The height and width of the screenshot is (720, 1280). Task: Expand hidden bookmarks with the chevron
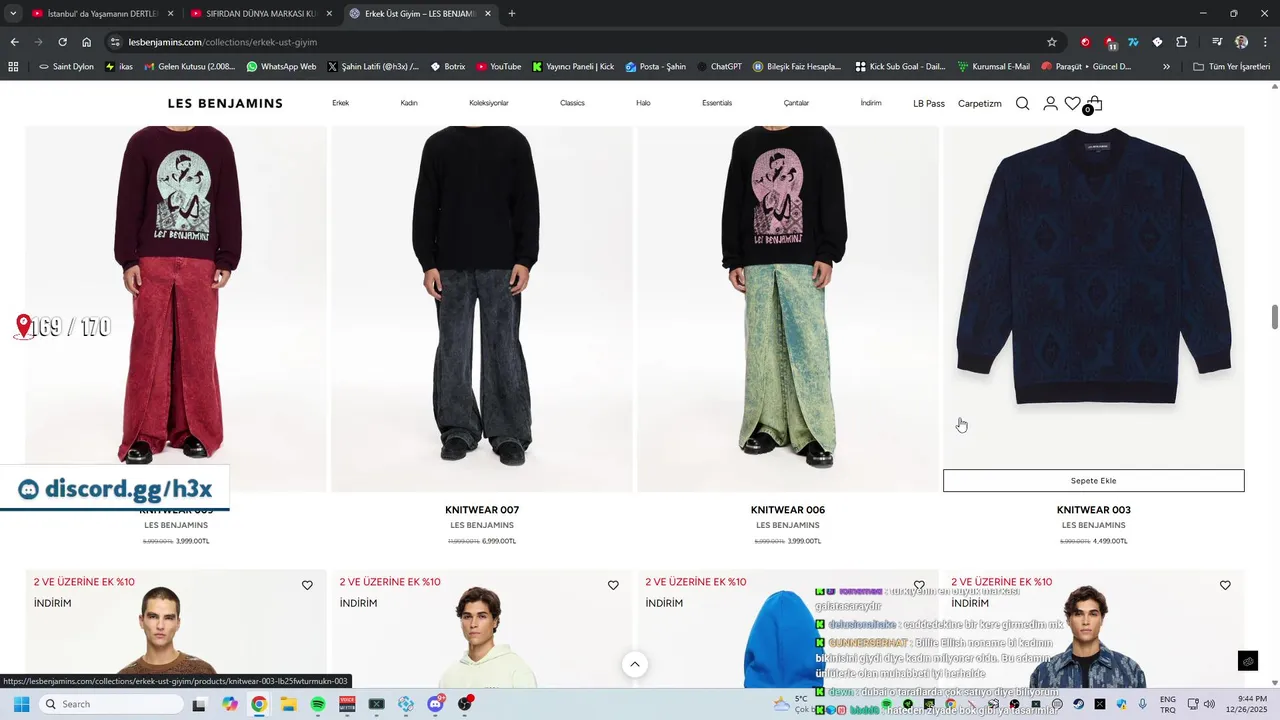[x=1166, y=67]
